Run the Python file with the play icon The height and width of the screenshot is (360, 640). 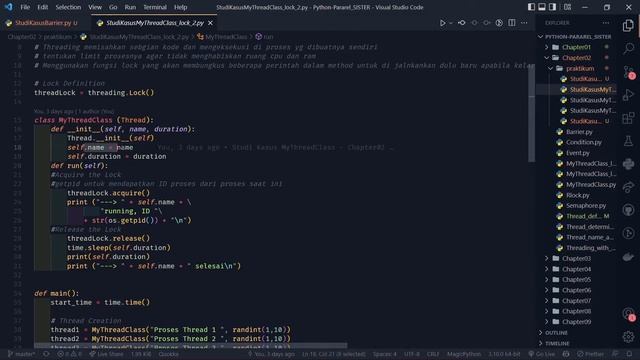[442, 23]
